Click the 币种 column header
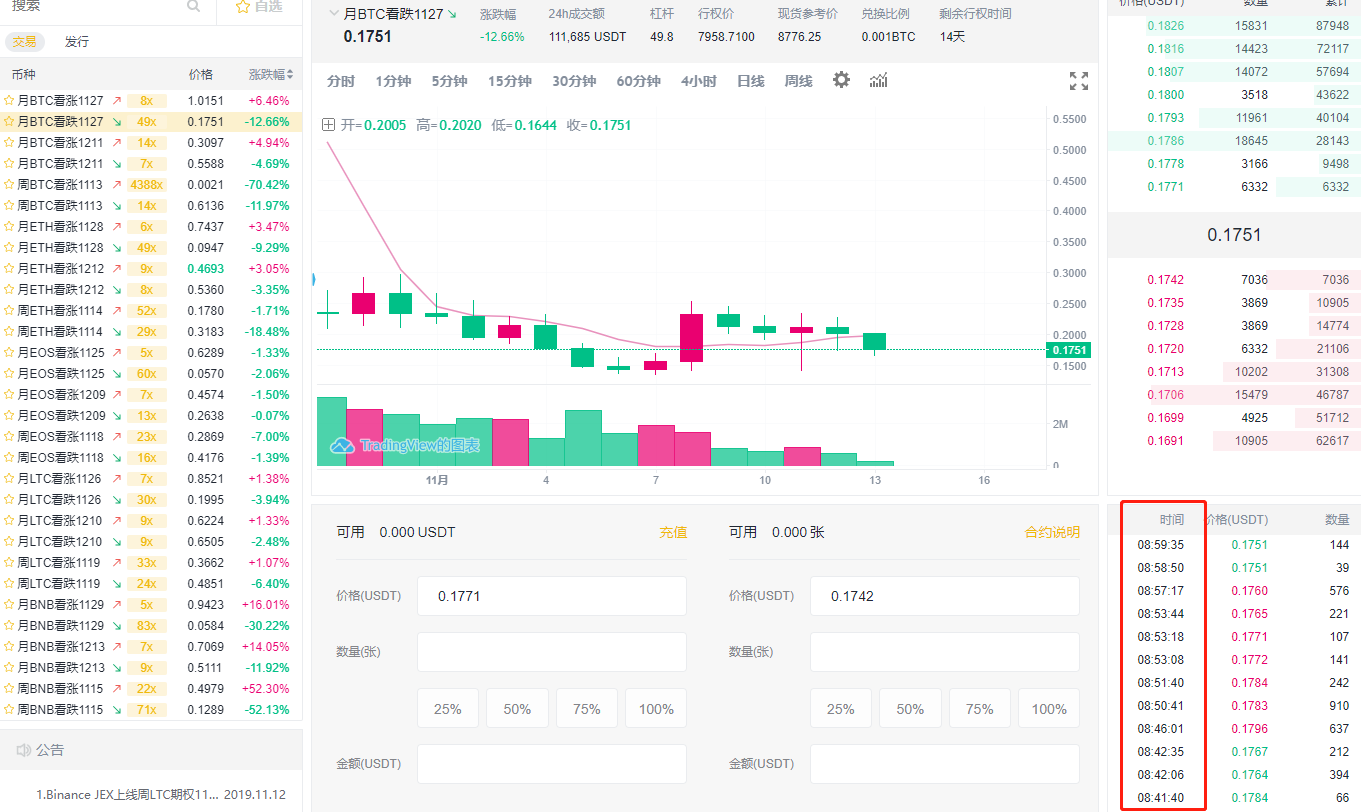Image resolution: width=1361 pixels, height=812 pixels. pos(24,75)
